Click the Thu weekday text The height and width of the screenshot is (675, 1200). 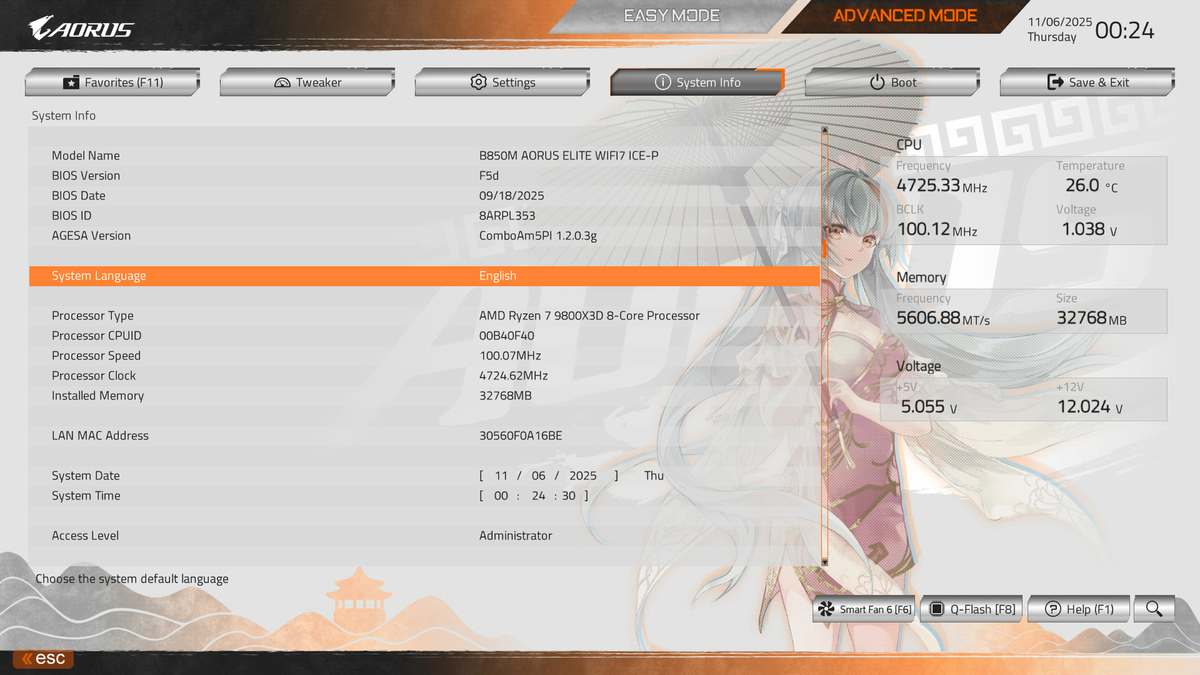[654, 476]
